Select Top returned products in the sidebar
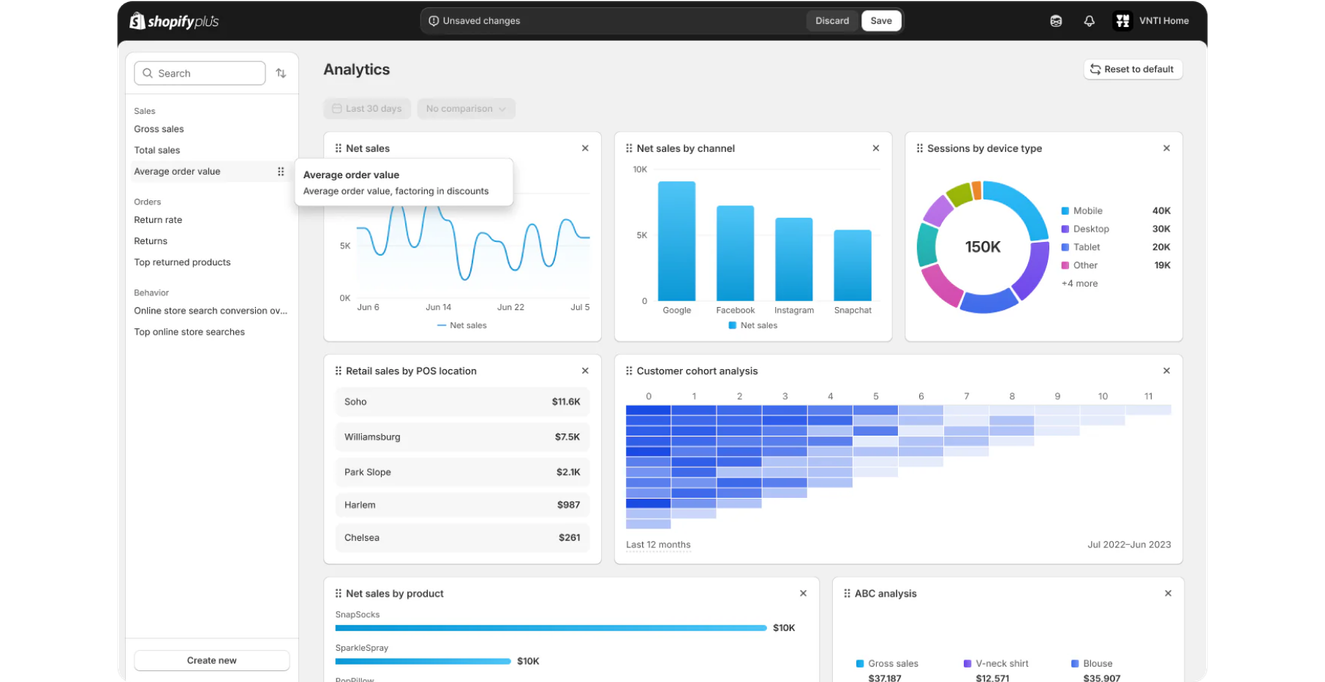The image size is (1325, 682). pyautogui.click(x=182, y=262)
